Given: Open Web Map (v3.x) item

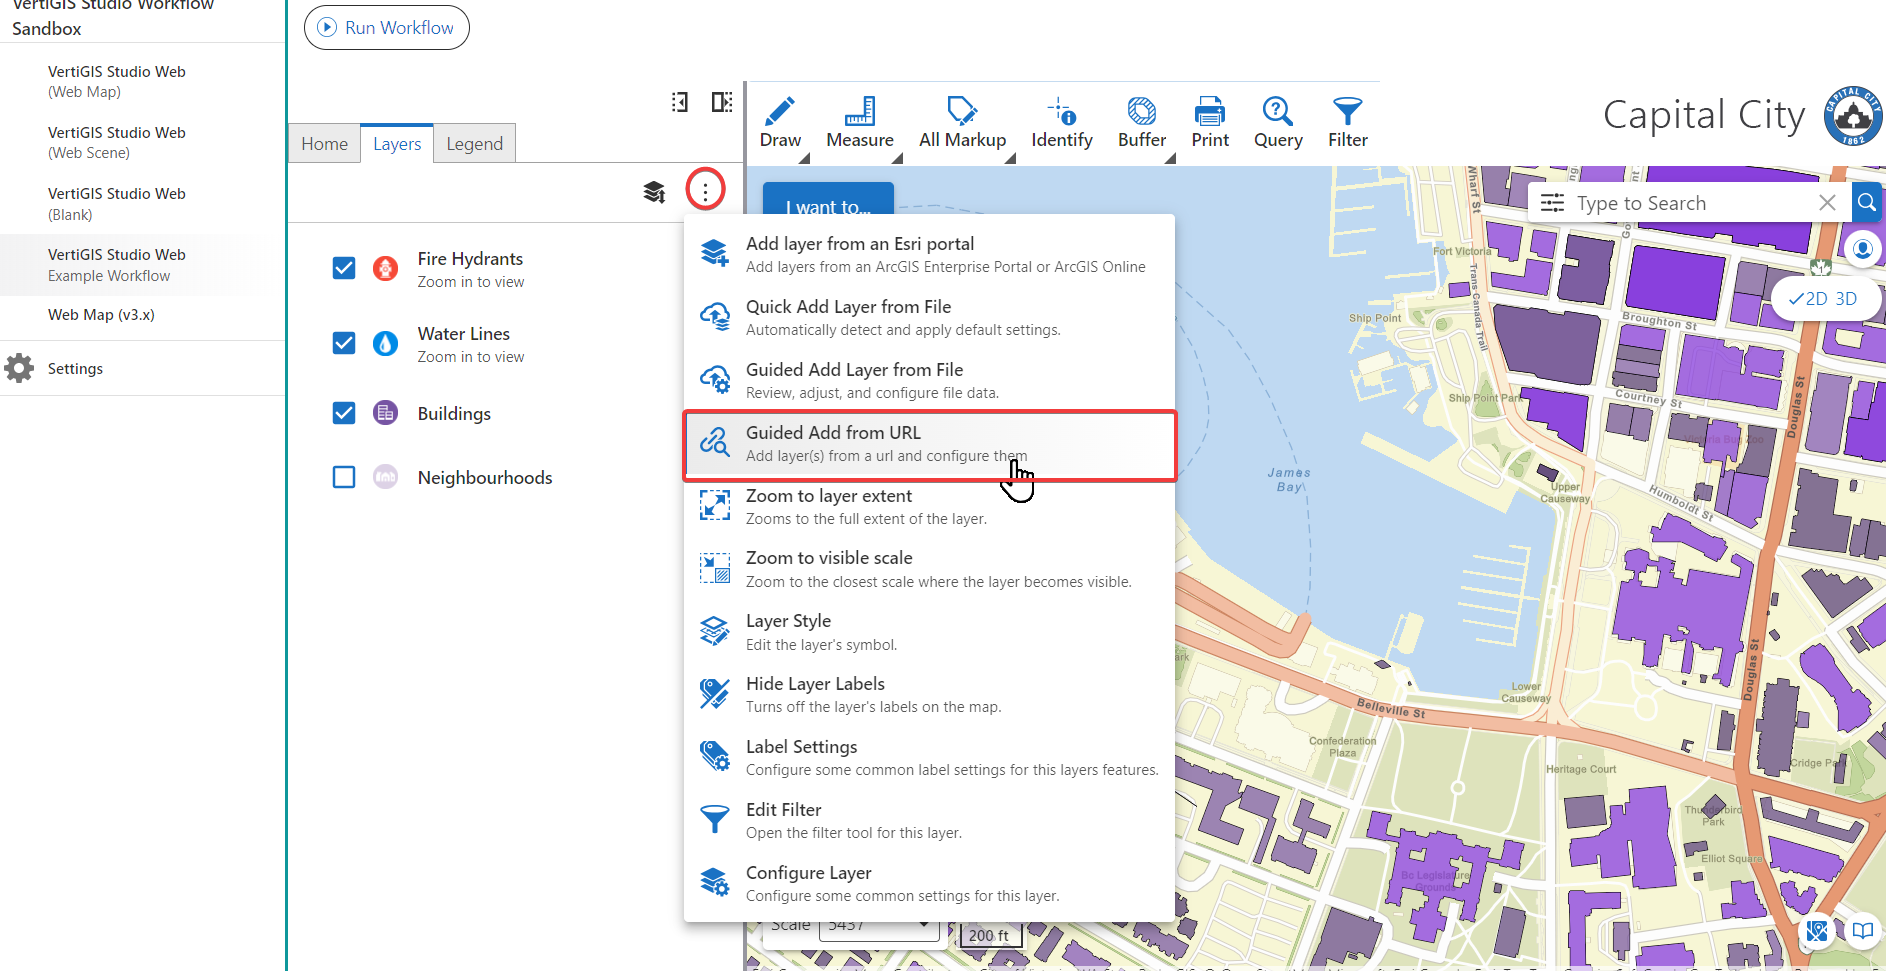Looking at the screenshot, I should [x=143, y=315].
